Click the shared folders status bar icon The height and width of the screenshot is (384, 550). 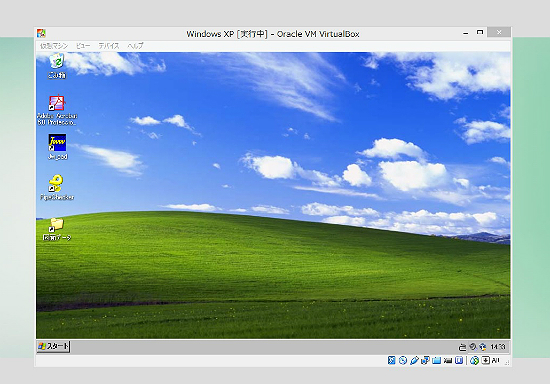[x=436, y=360]
